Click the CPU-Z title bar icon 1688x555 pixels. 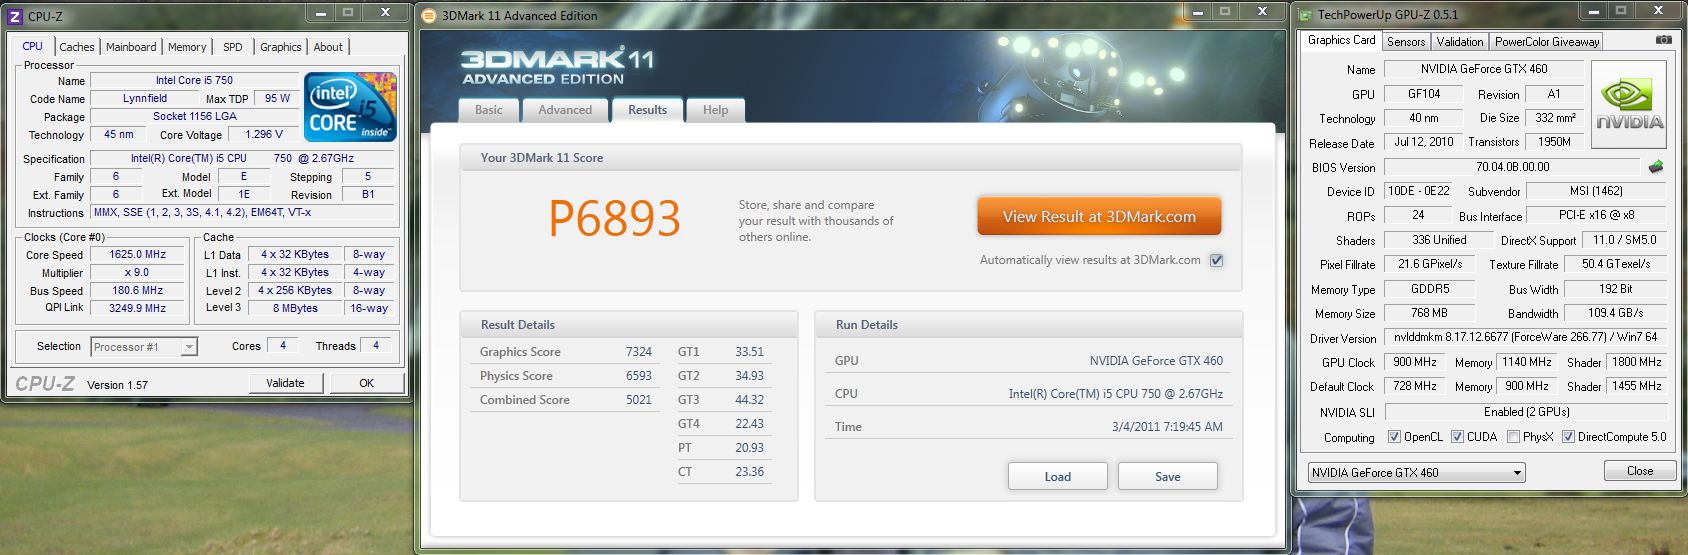point(15,16)
